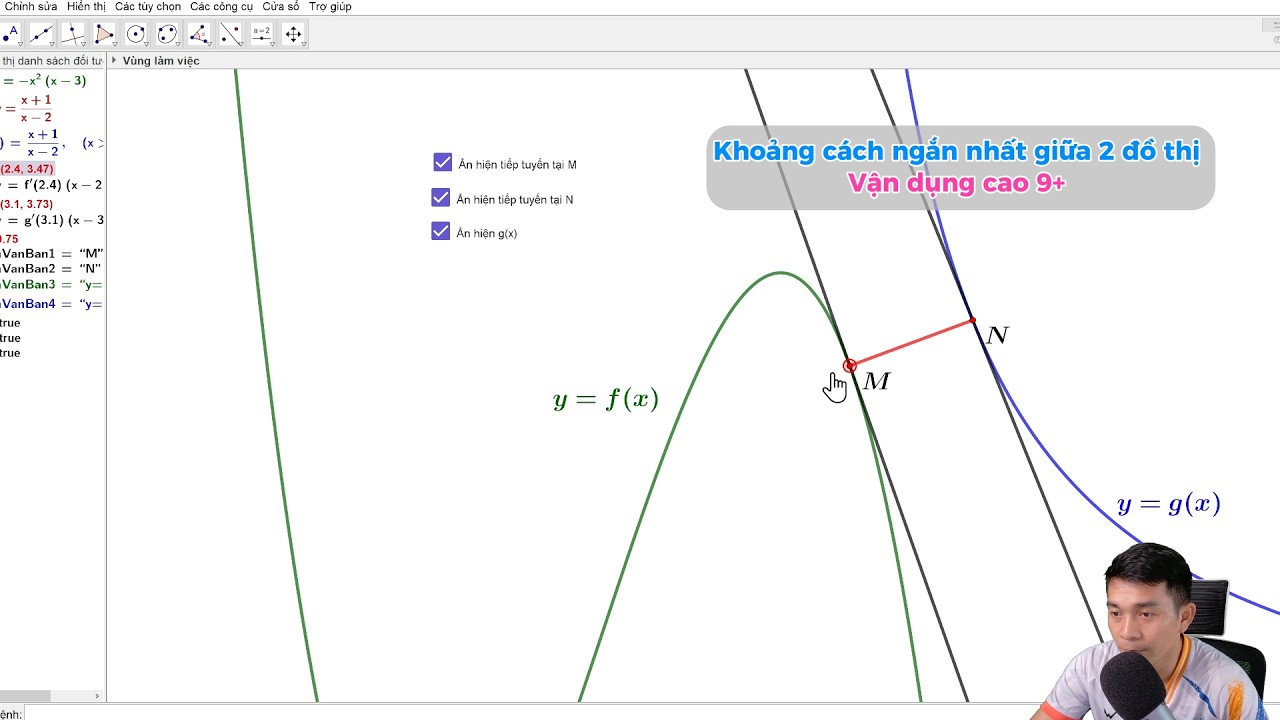Viewport: 1280px width, 720px height.
Task: Select the 'g′(3.1) (x − 3' tangent row
Action: coord(52,220)
